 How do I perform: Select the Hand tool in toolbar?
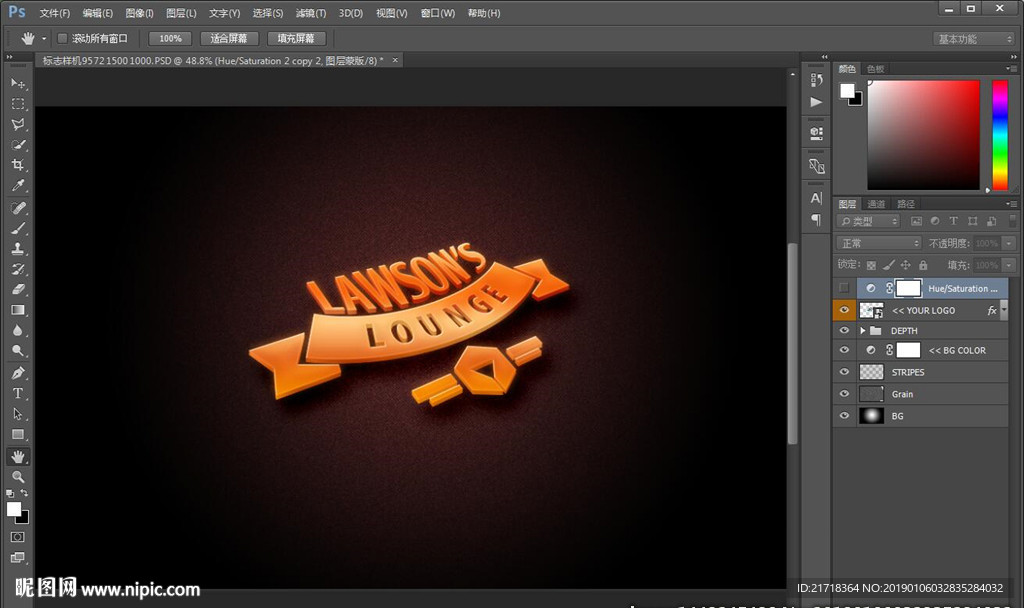pos(18,456)
